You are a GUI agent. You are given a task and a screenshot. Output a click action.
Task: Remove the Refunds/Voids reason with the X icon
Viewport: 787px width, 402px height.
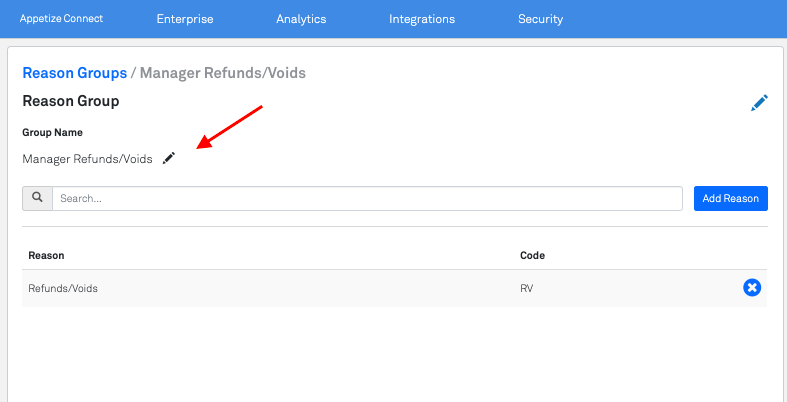click(752, 288)
